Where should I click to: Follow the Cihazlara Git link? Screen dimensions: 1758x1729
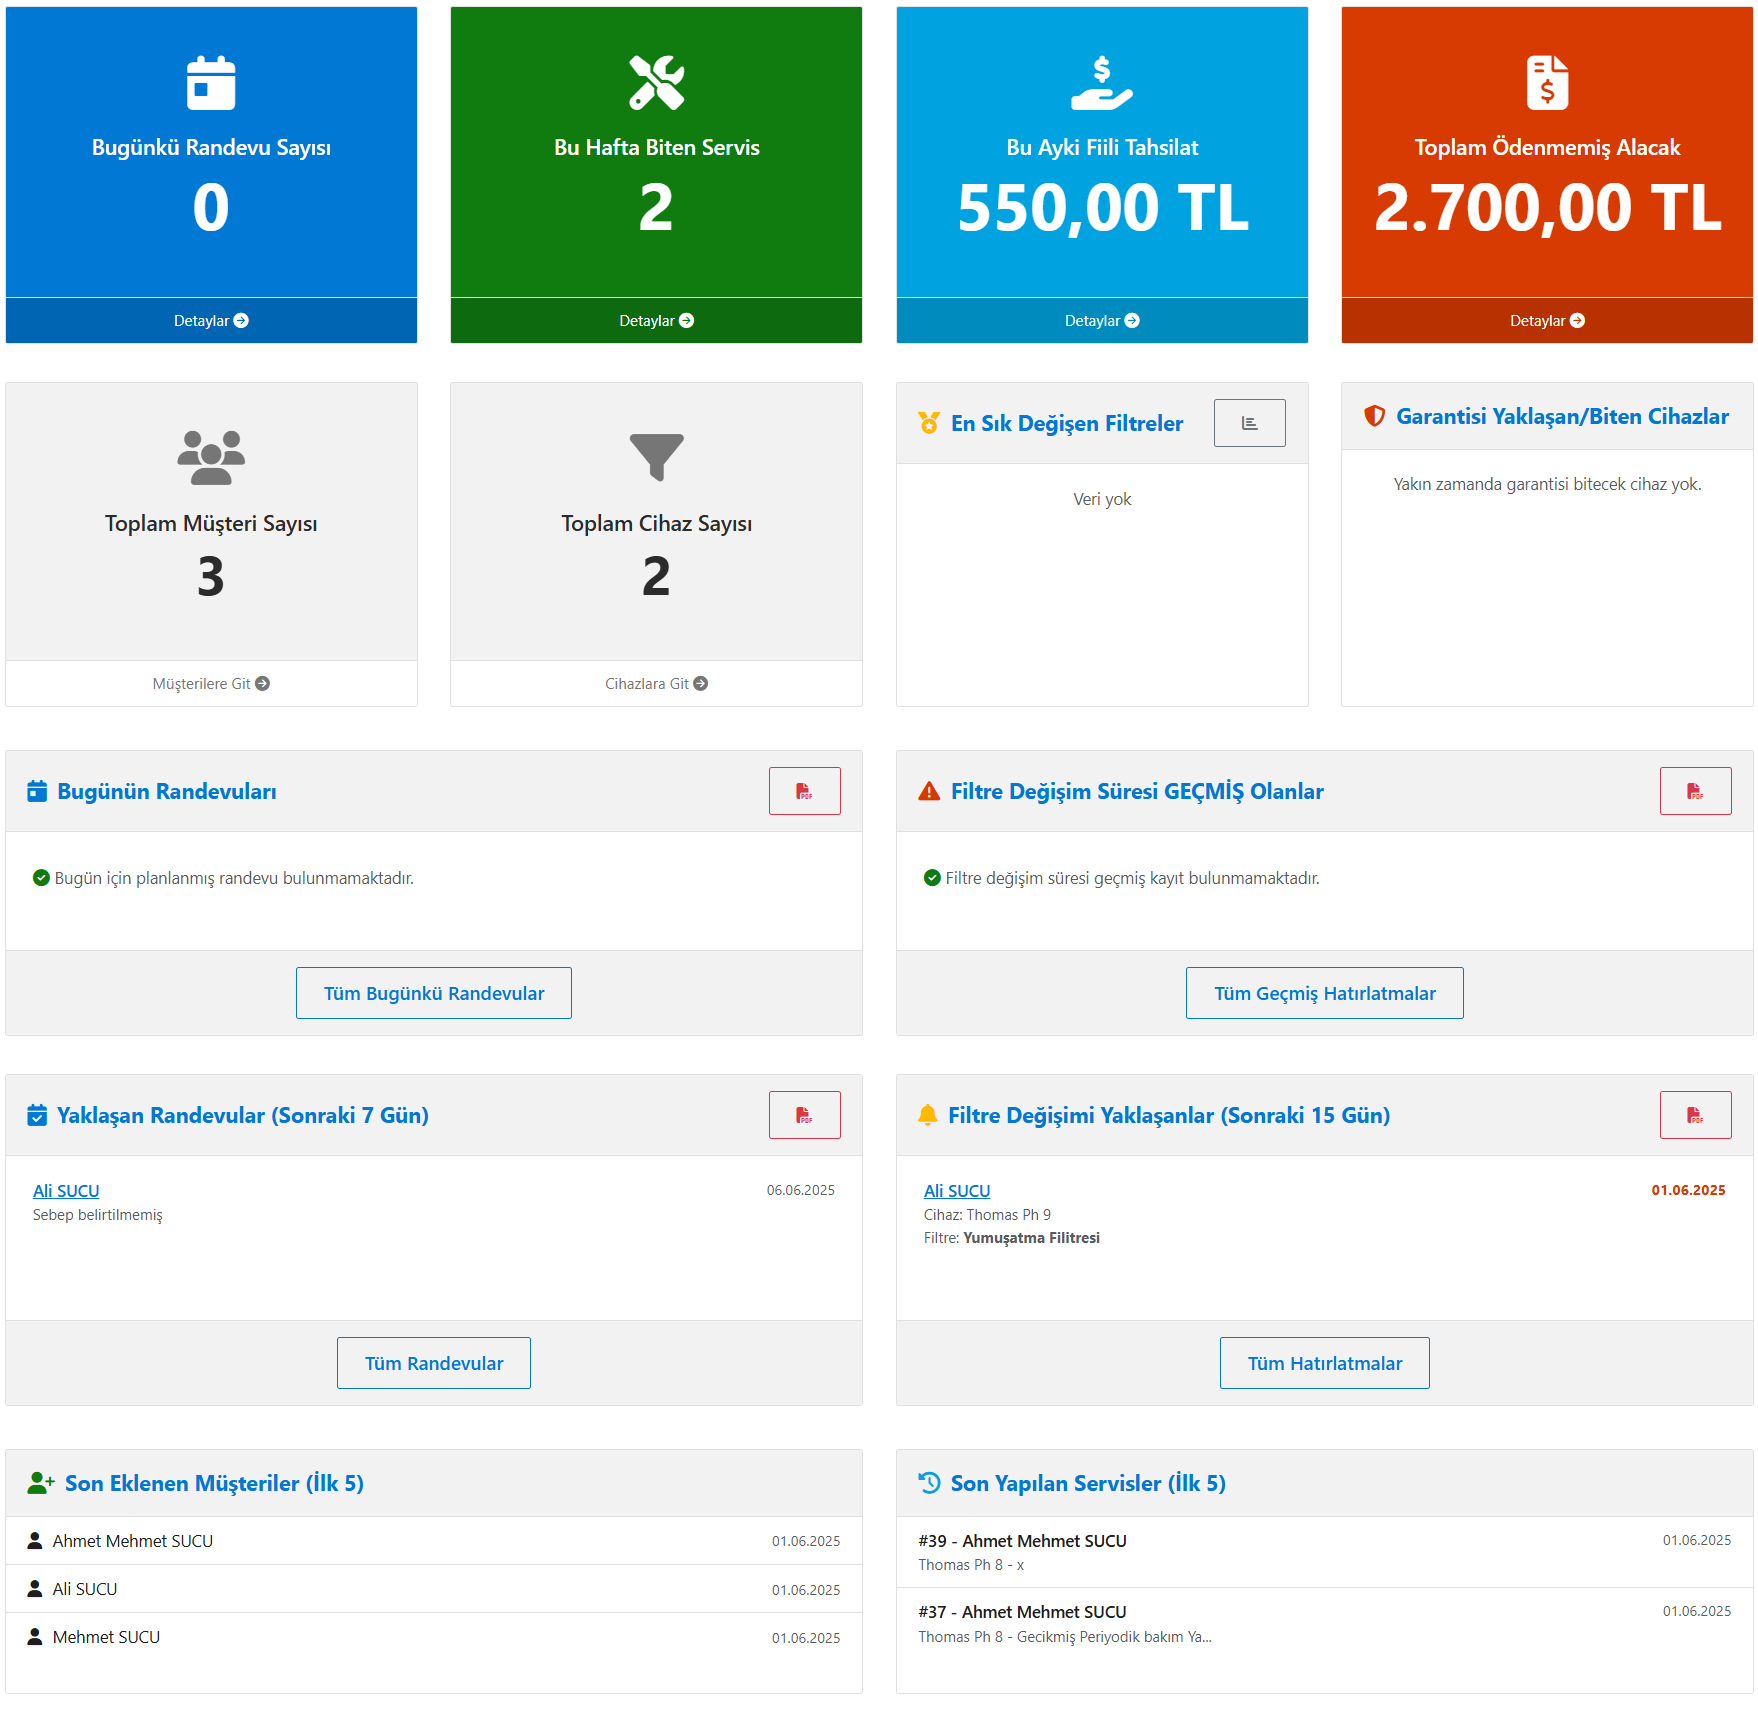point(656,684)
